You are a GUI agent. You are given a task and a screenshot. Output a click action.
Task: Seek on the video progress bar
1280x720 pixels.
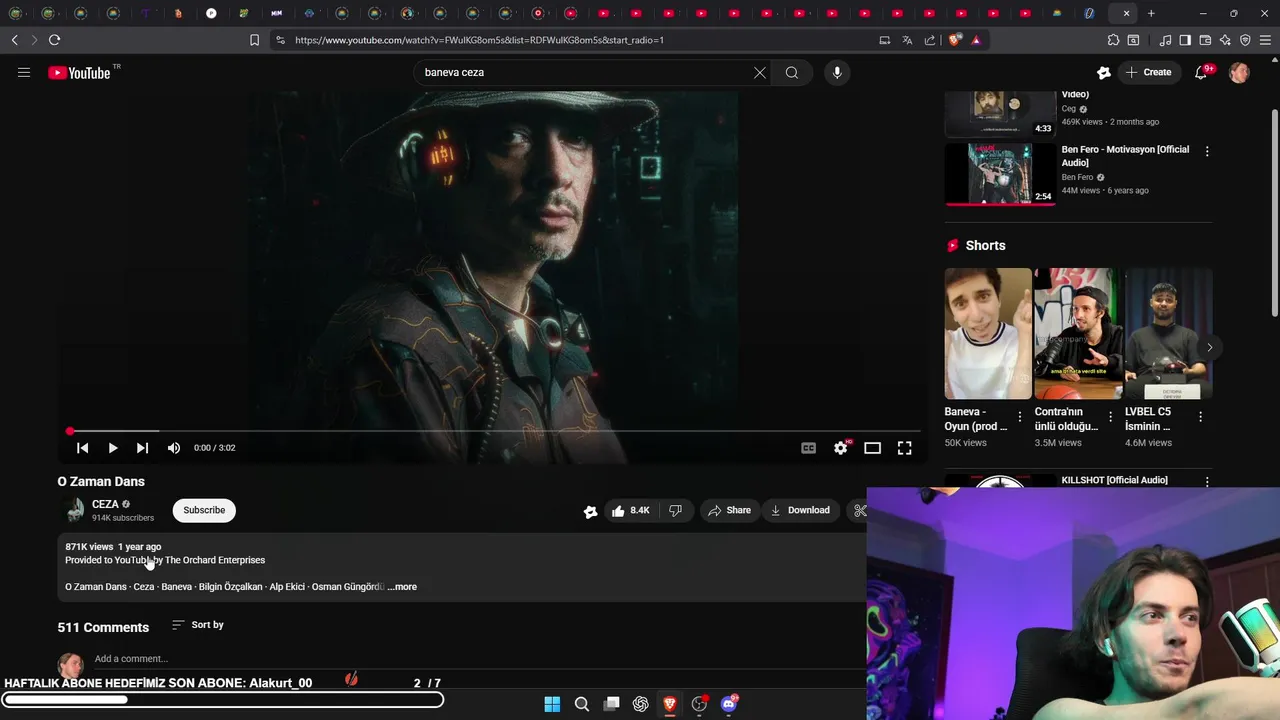point(494,431)
